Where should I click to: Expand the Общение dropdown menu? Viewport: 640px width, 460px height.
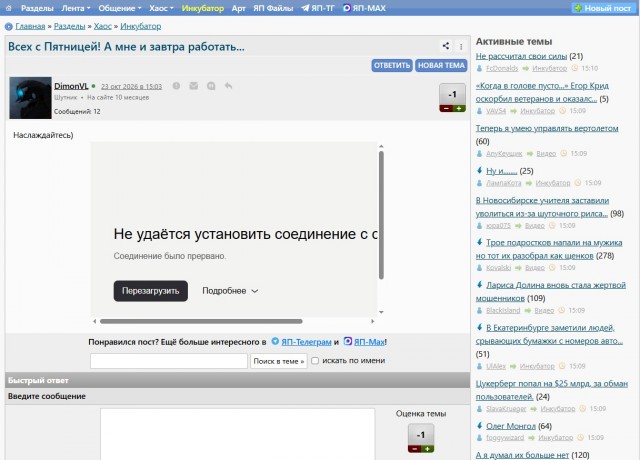coord(120,8)
